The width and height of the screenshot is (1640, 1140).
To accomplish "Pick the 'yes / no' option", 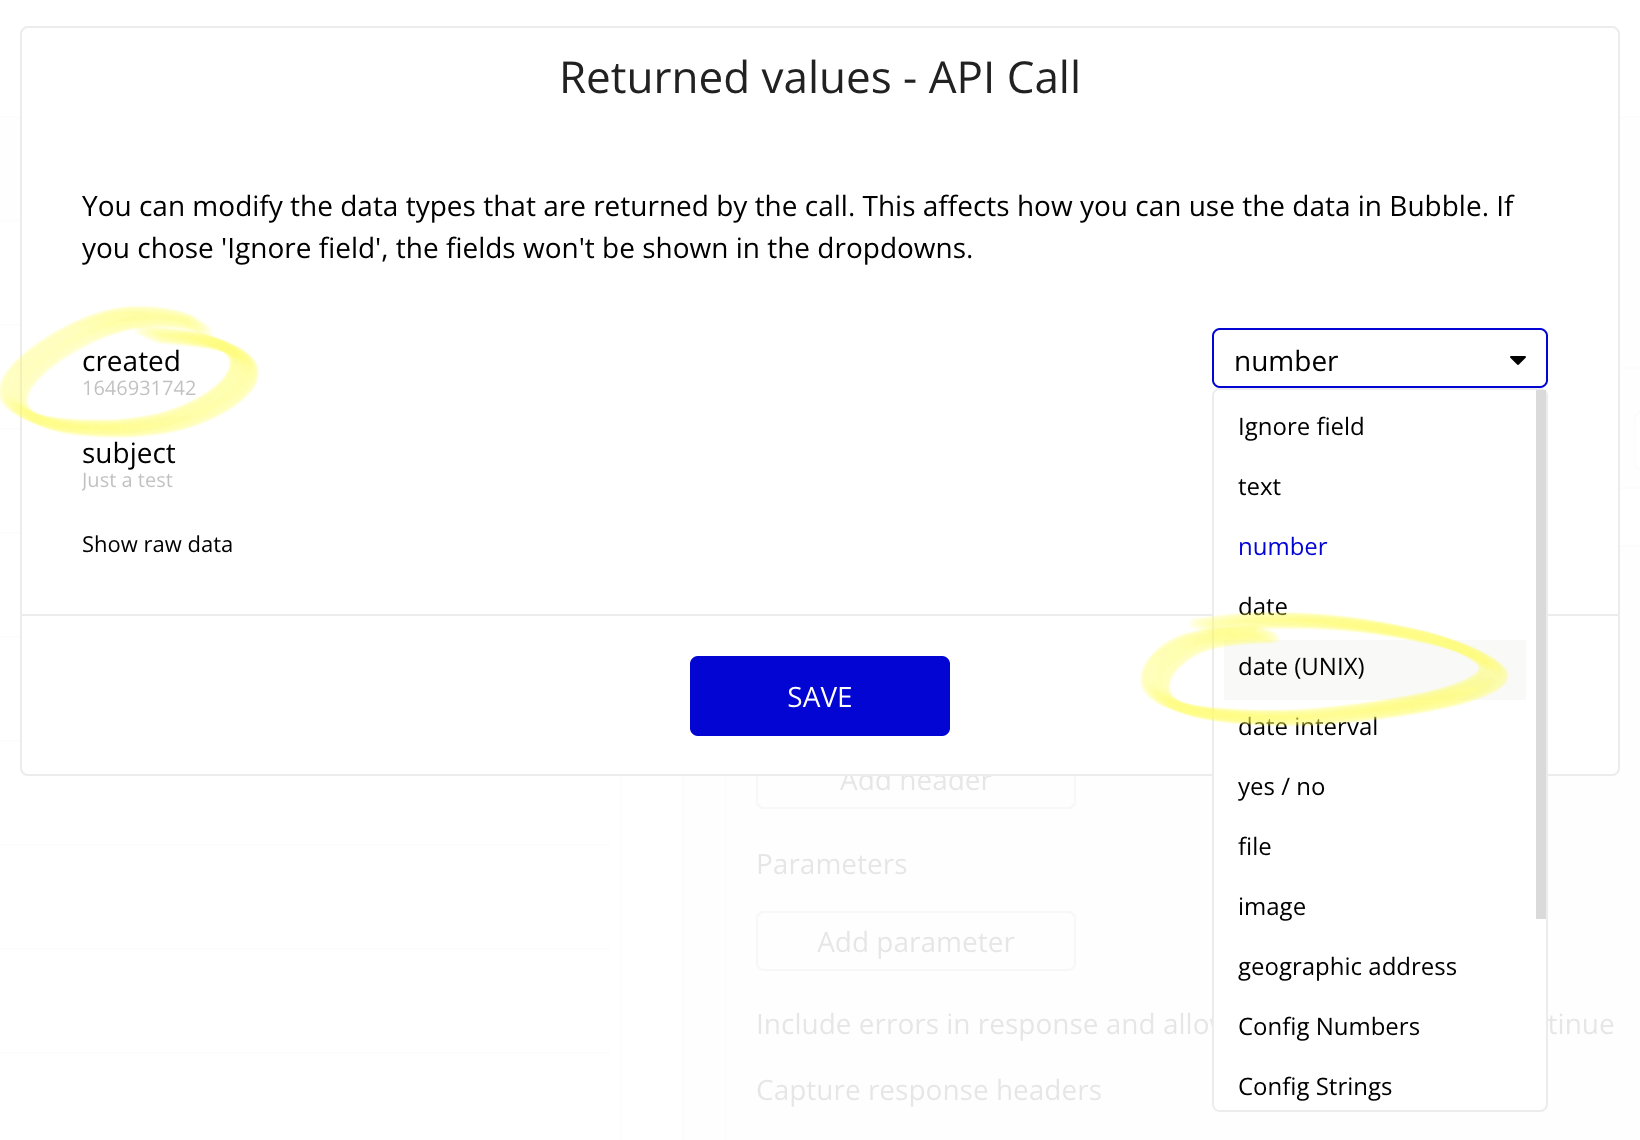I will tap(1281, 787).
